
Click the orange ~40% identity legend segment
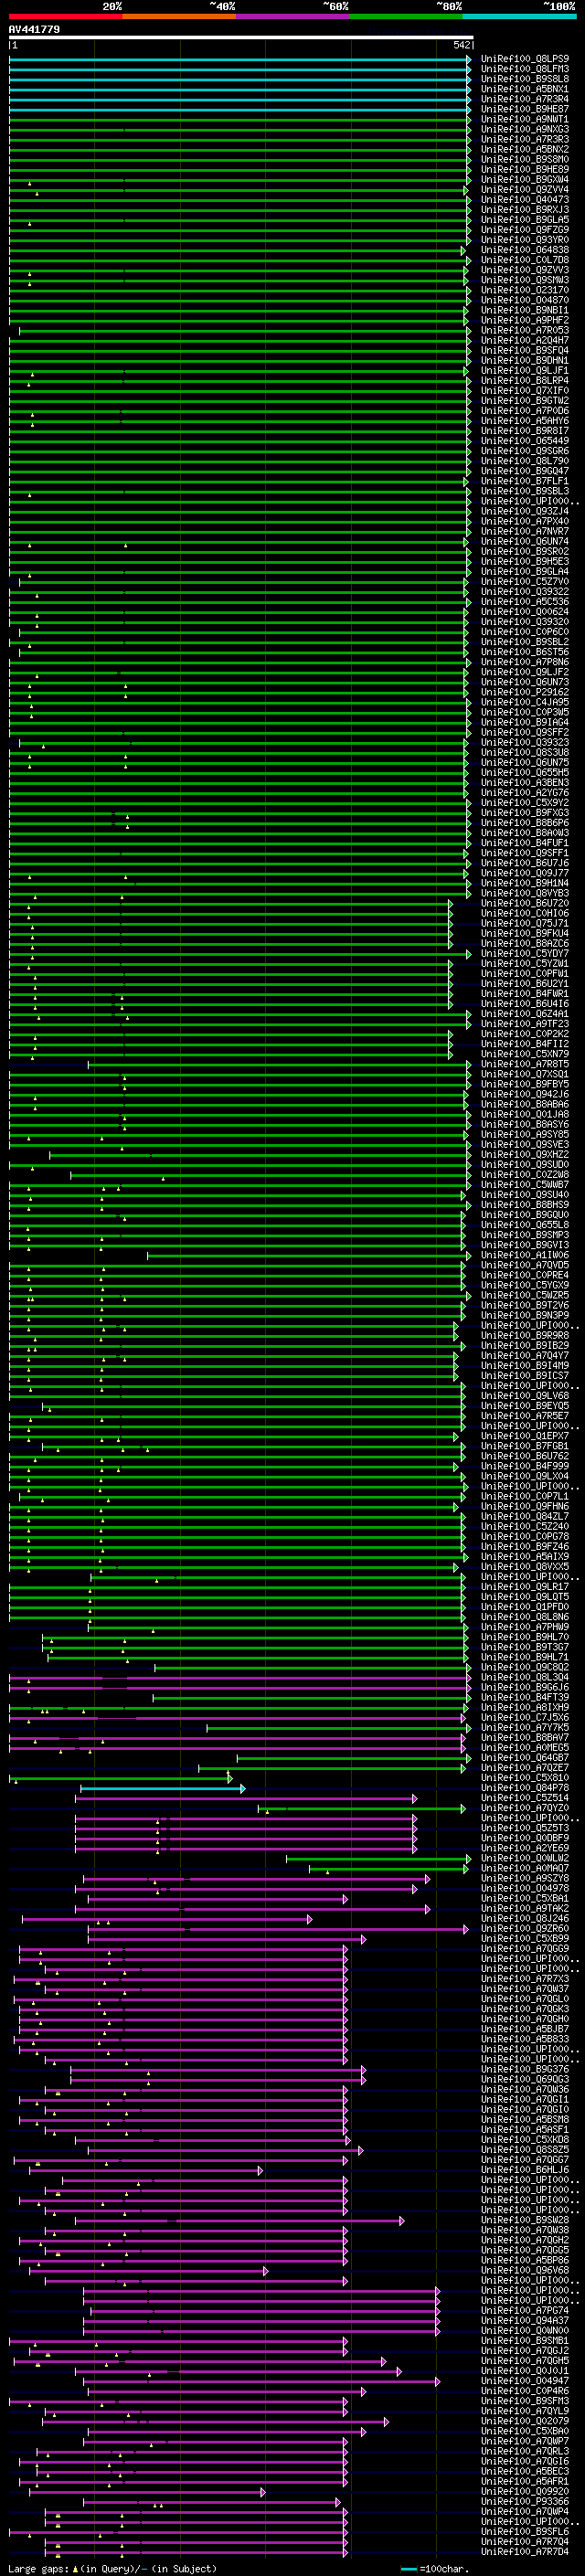(179, 17)
